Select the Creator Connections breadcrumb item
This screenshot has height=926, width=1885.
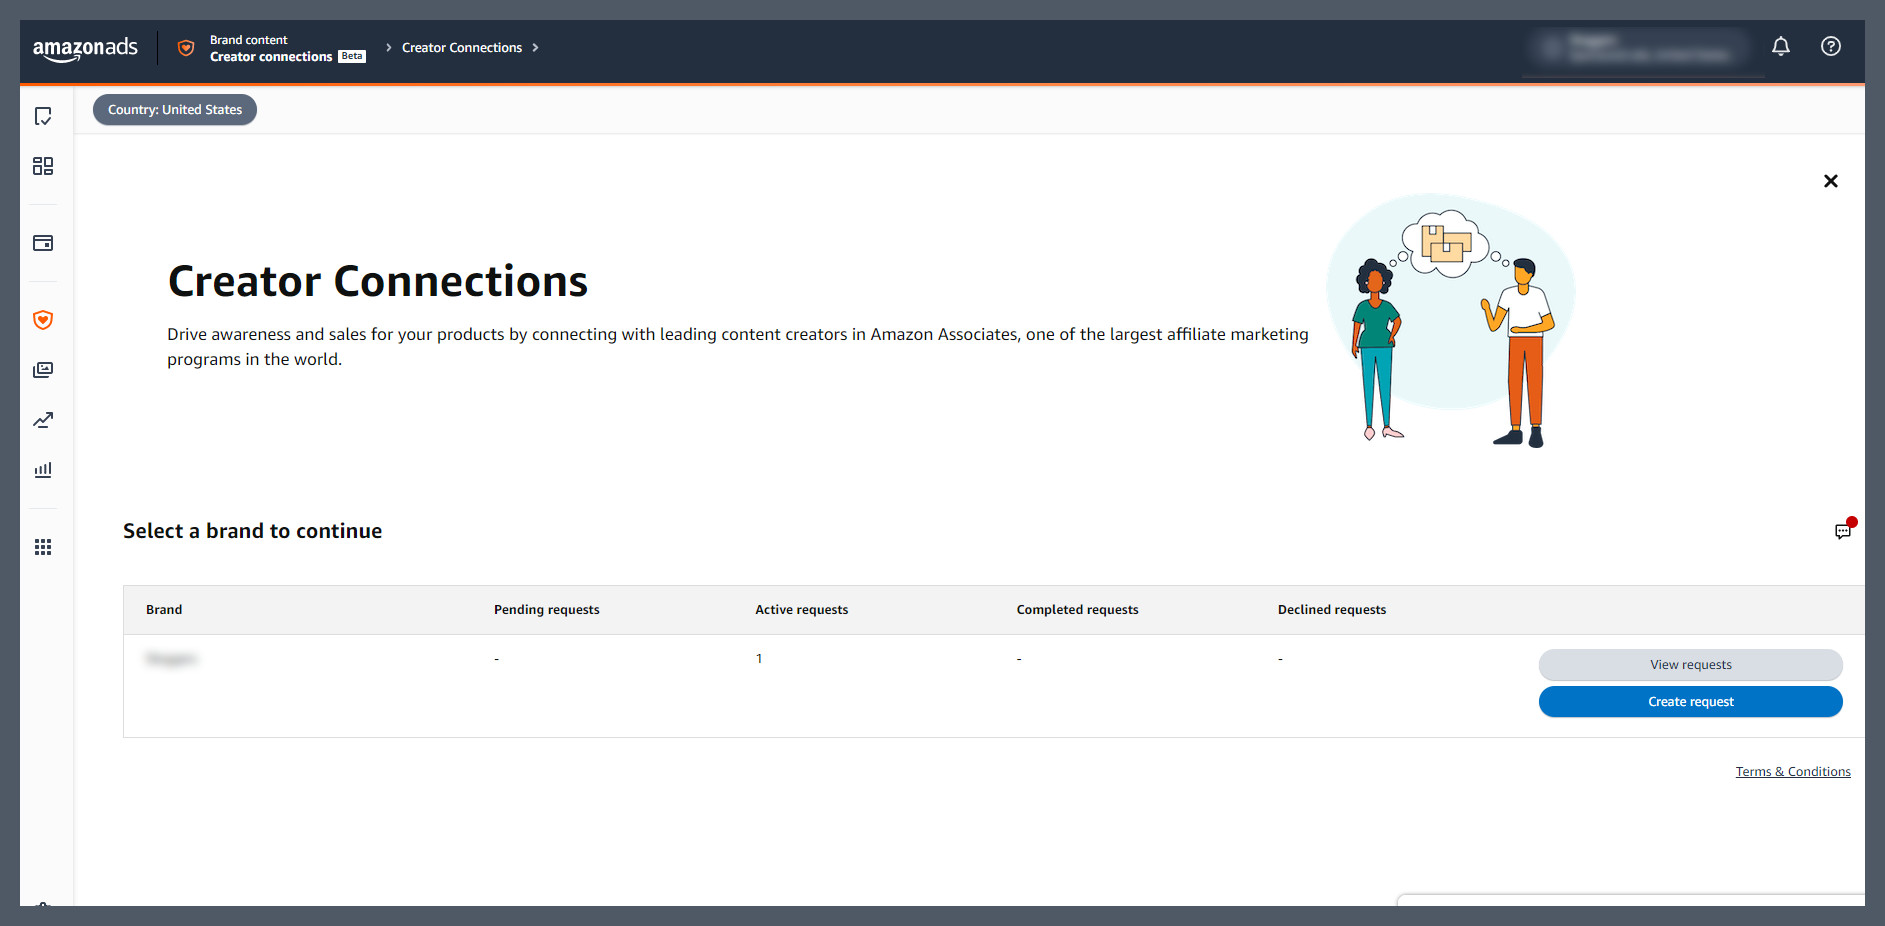461,47
